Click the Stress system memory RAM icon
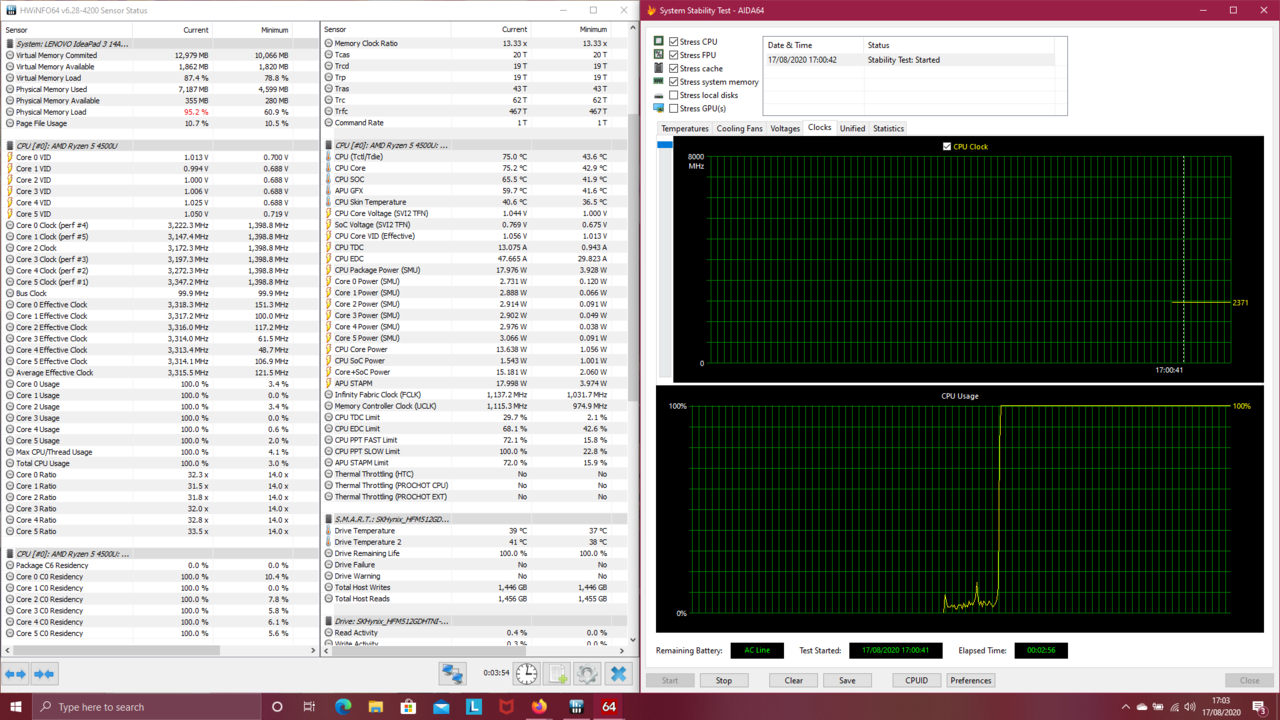This screenshot has width=1280, height=720. click(x=658, y=81)
